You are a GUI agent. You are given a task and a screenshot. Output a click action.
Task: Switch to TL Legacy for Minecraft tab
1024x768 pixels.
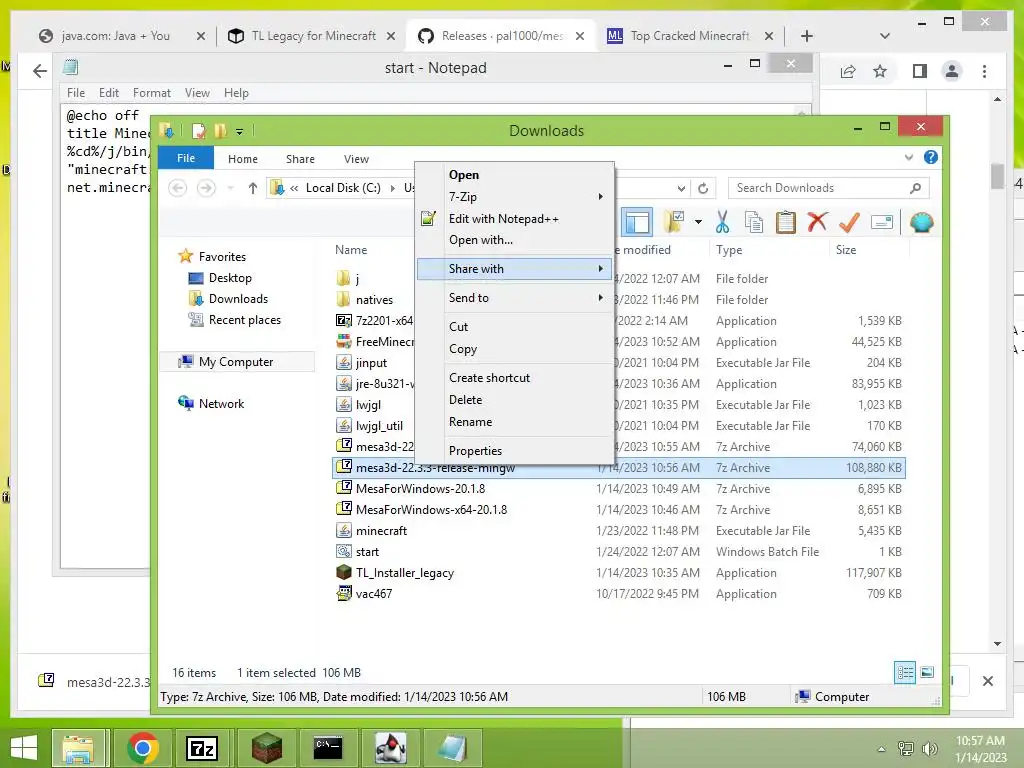(x=312, y=36)
